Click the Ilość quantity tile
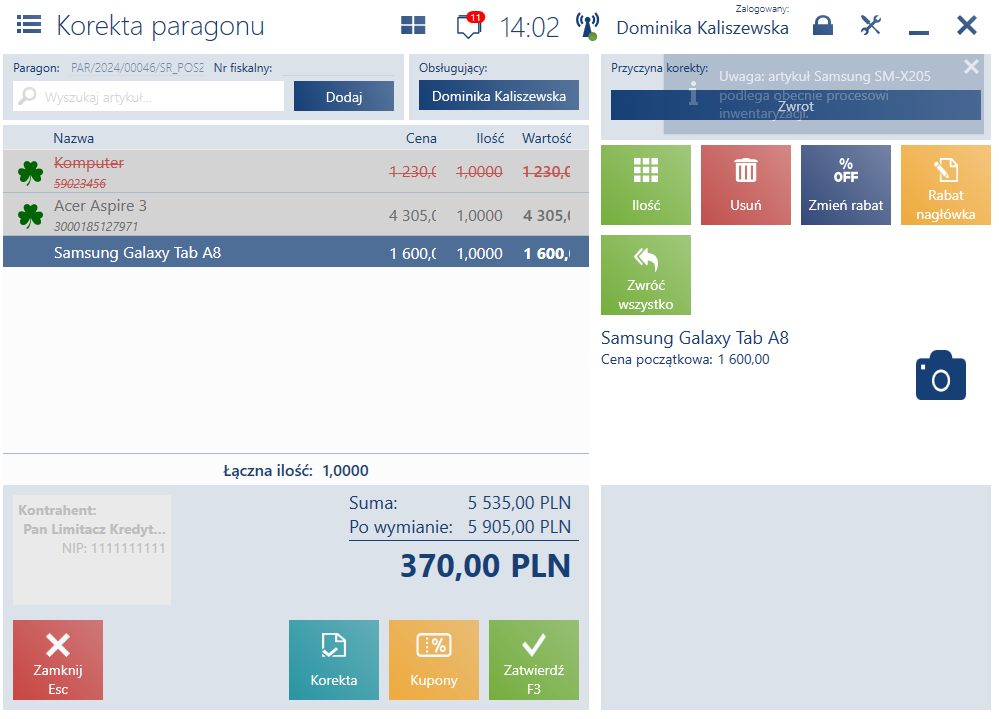The height and width of the screenshot is (719, 999). pyautogui.click(x=645, y=185)
